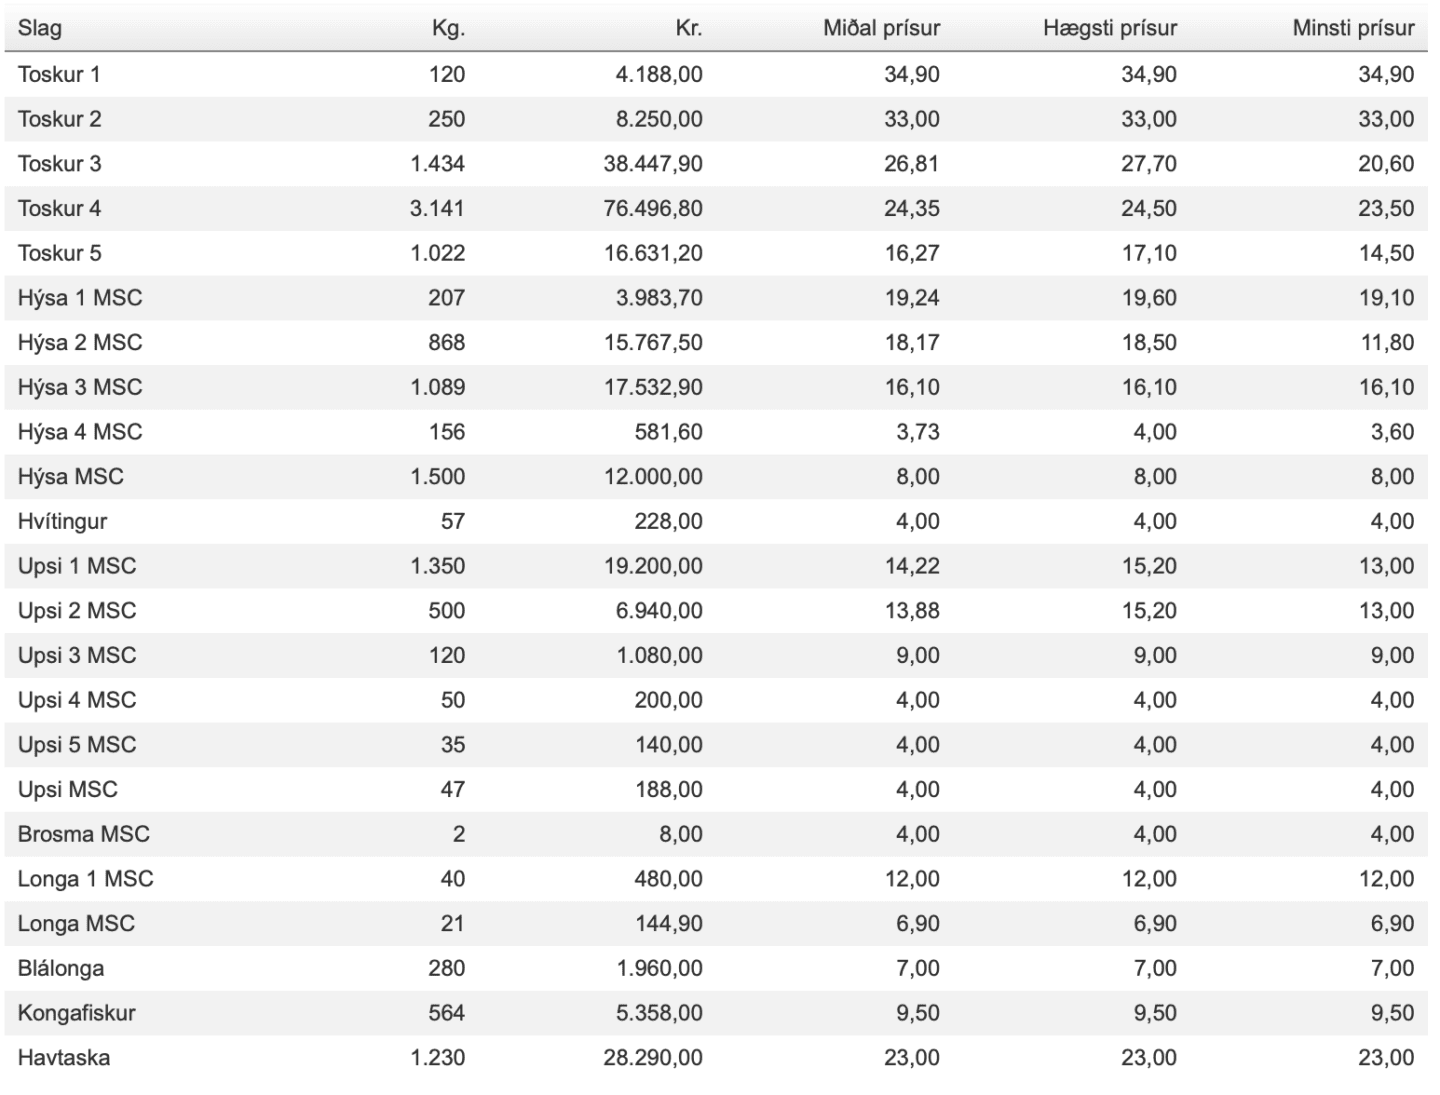Select the Longa 1 MSC row
The image size is (1440, 1095).
(716, 879)
